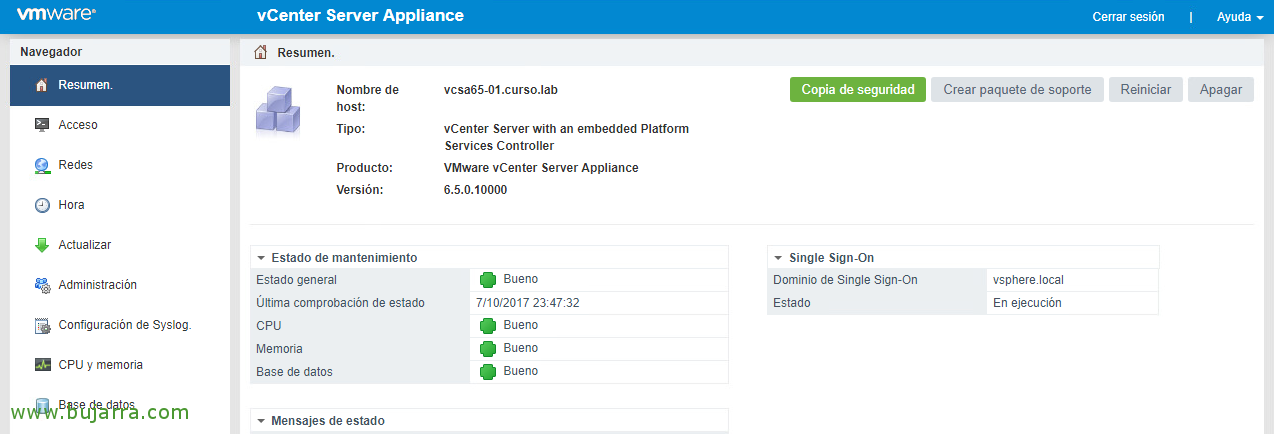Open Configuración de Syslog
The width and height of the screenshot is (1274, 434).
(120, 325)
